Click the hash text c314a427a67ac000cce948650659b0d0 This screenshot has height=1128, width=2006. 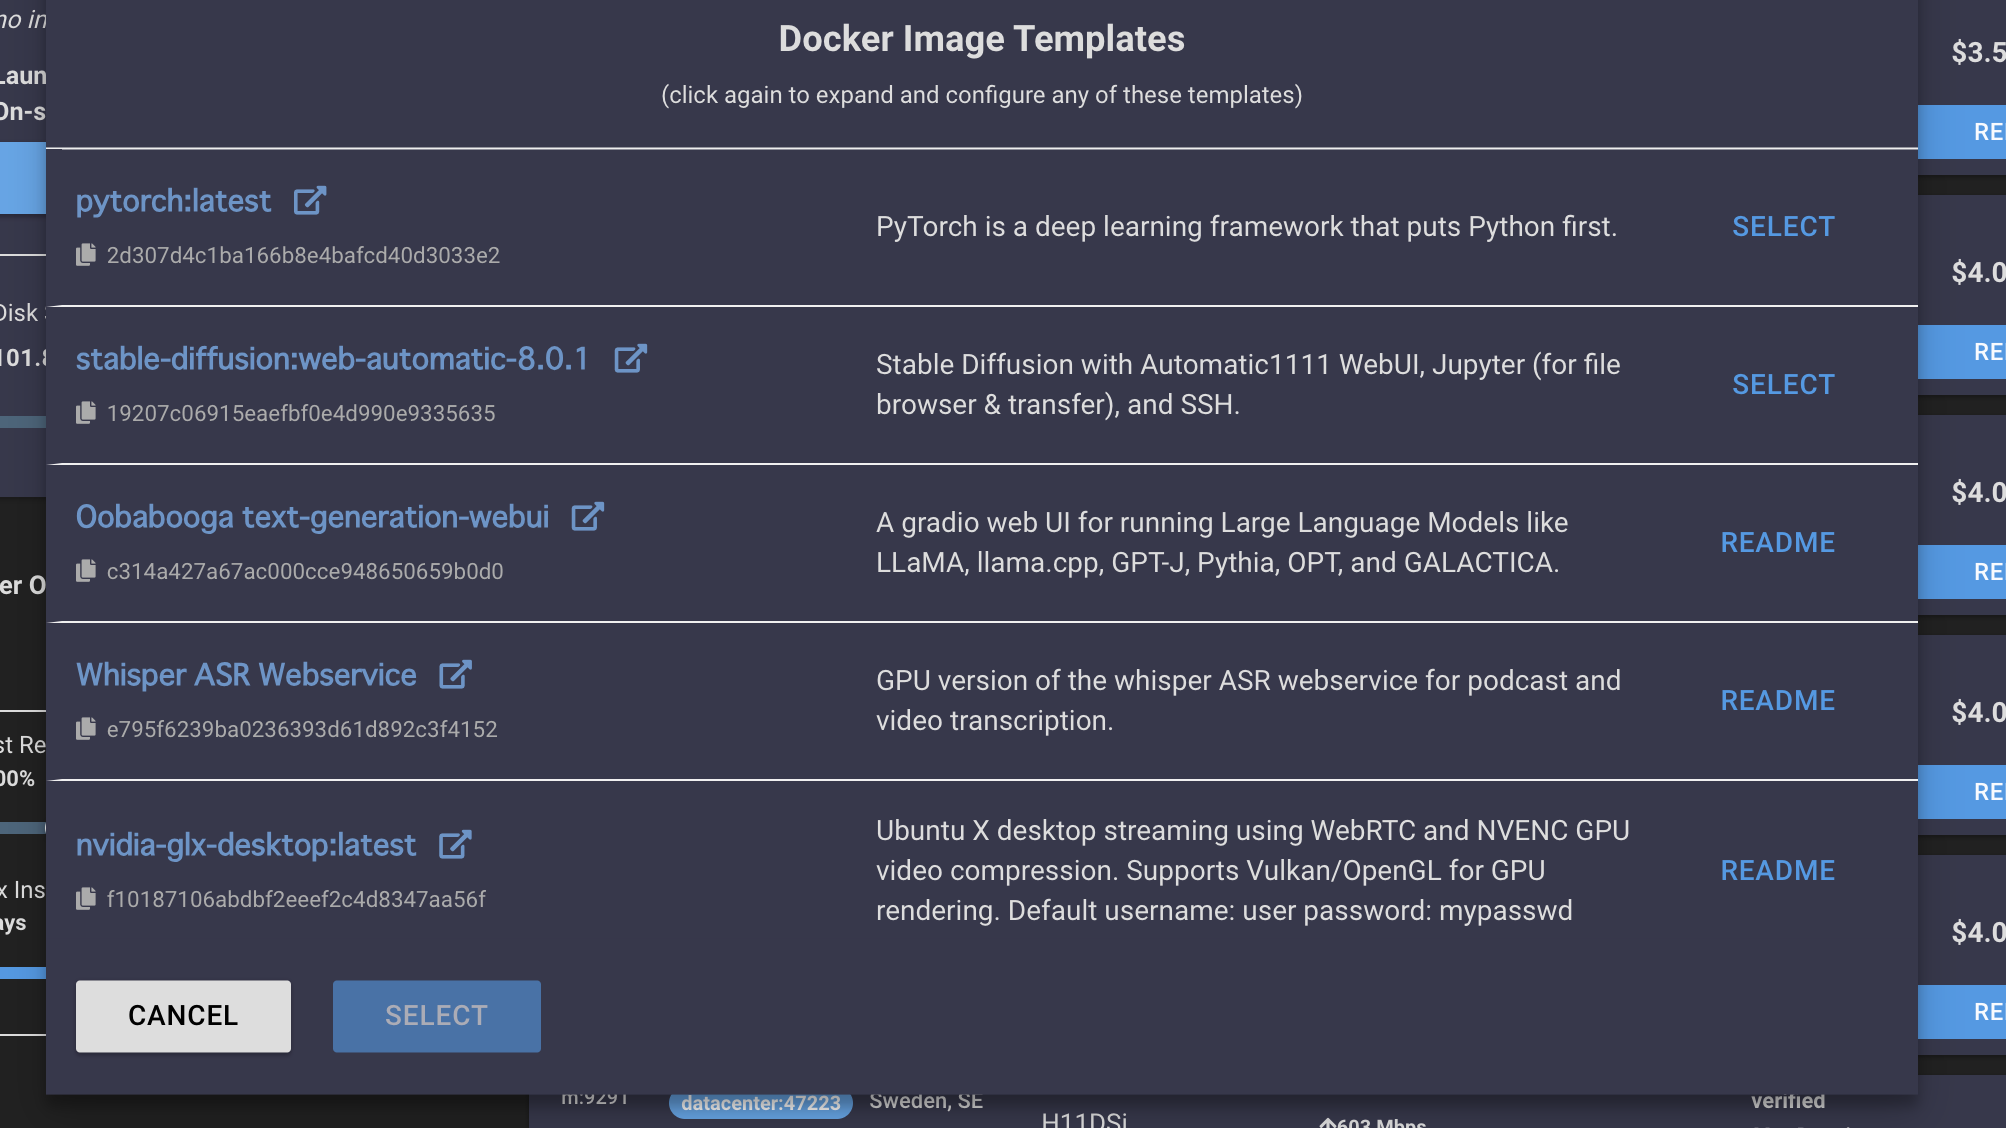pos(305,572)
